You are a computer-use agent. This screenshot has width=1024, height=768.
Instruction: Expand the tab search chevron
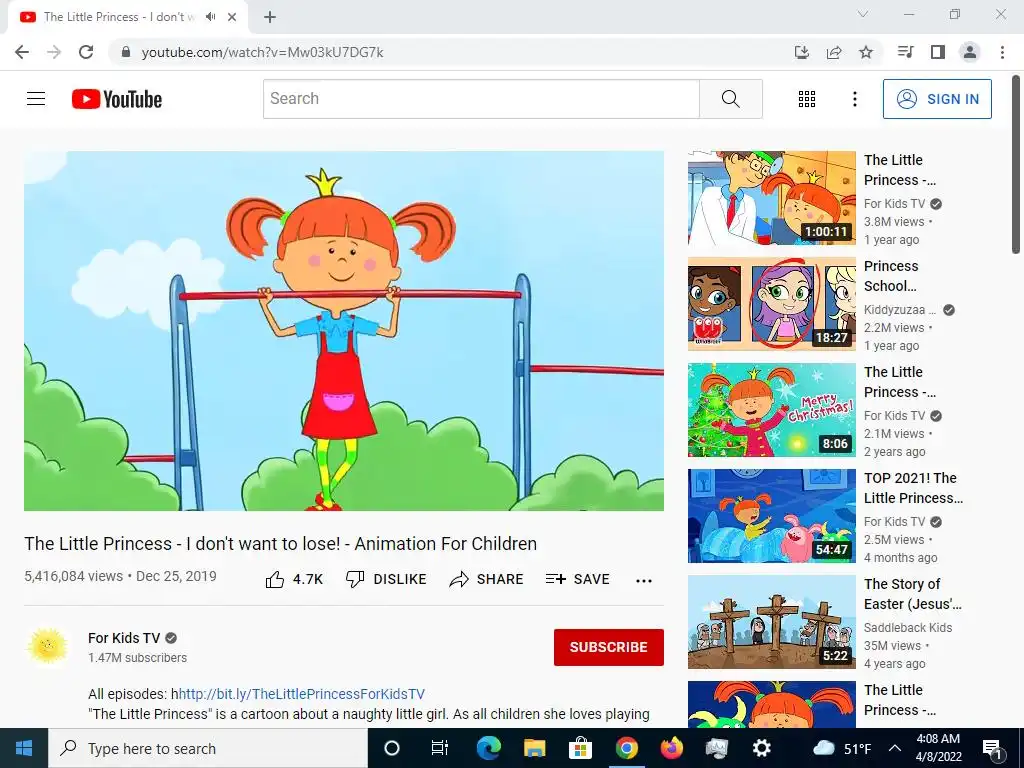(x=863, y=14)
